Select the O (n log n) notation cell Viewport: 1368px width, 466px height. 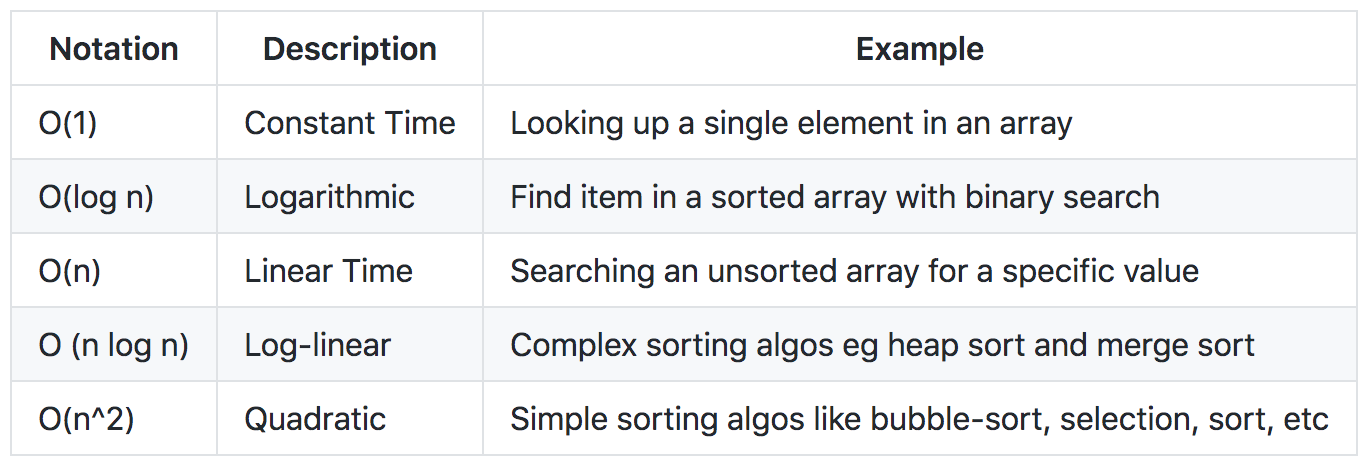click(113, 345)
